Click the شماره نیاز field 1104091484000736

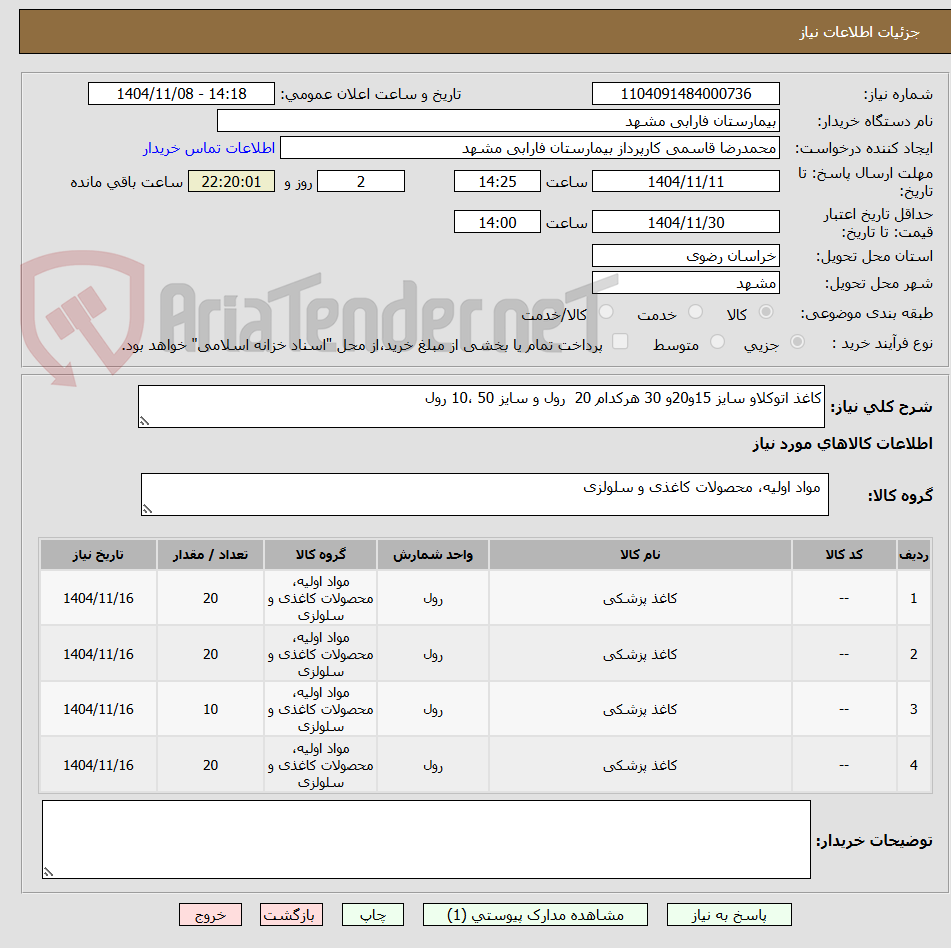click(x=685, y=94)
